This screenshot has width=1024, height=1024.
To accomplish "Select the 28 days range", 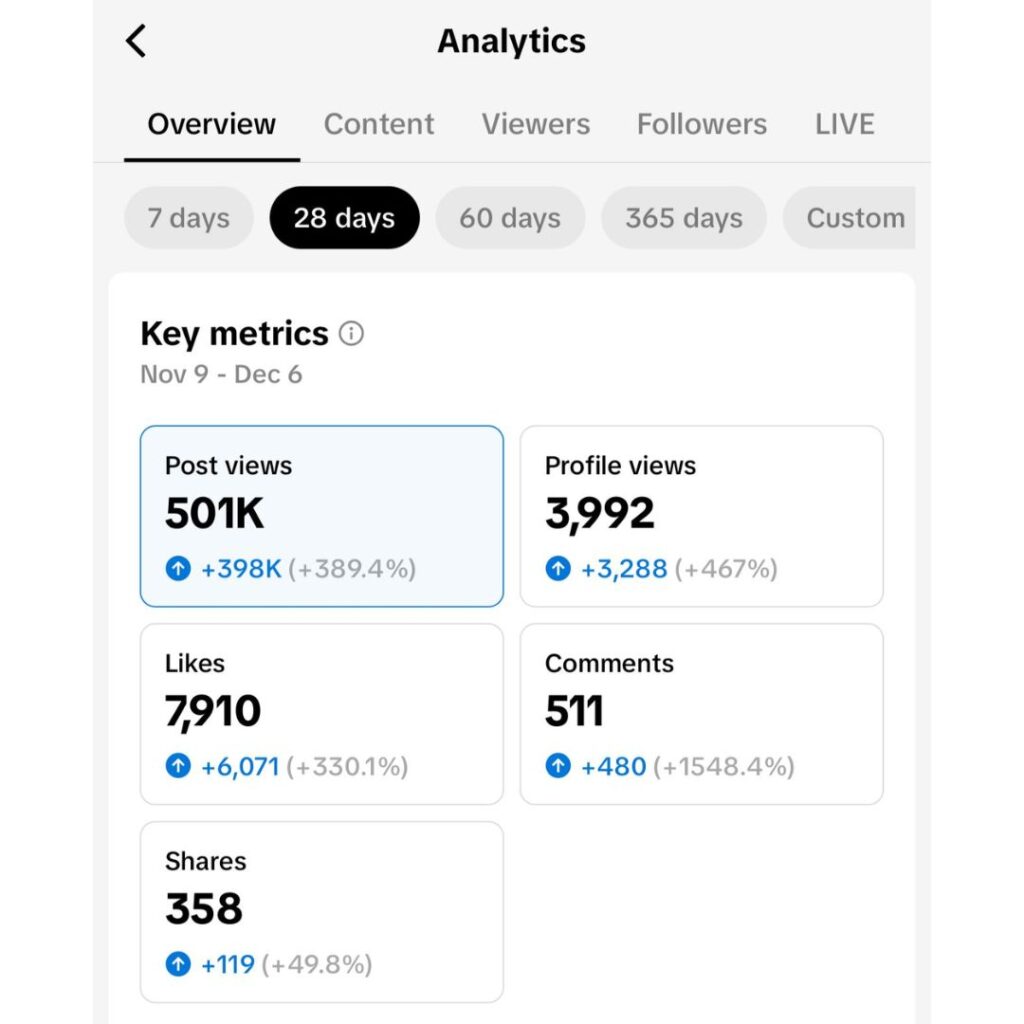I will tap(344, 218).
